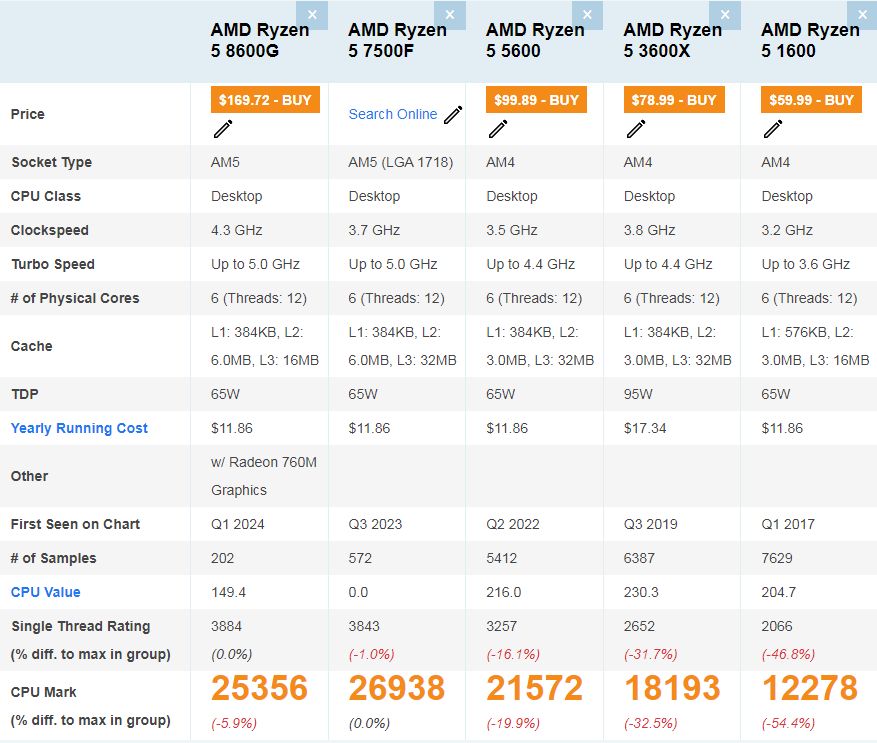This screenshot has height=743, width=877.
Task: Click the 95W TDP value
Action: pyautogui.click(x=638, y=394)
